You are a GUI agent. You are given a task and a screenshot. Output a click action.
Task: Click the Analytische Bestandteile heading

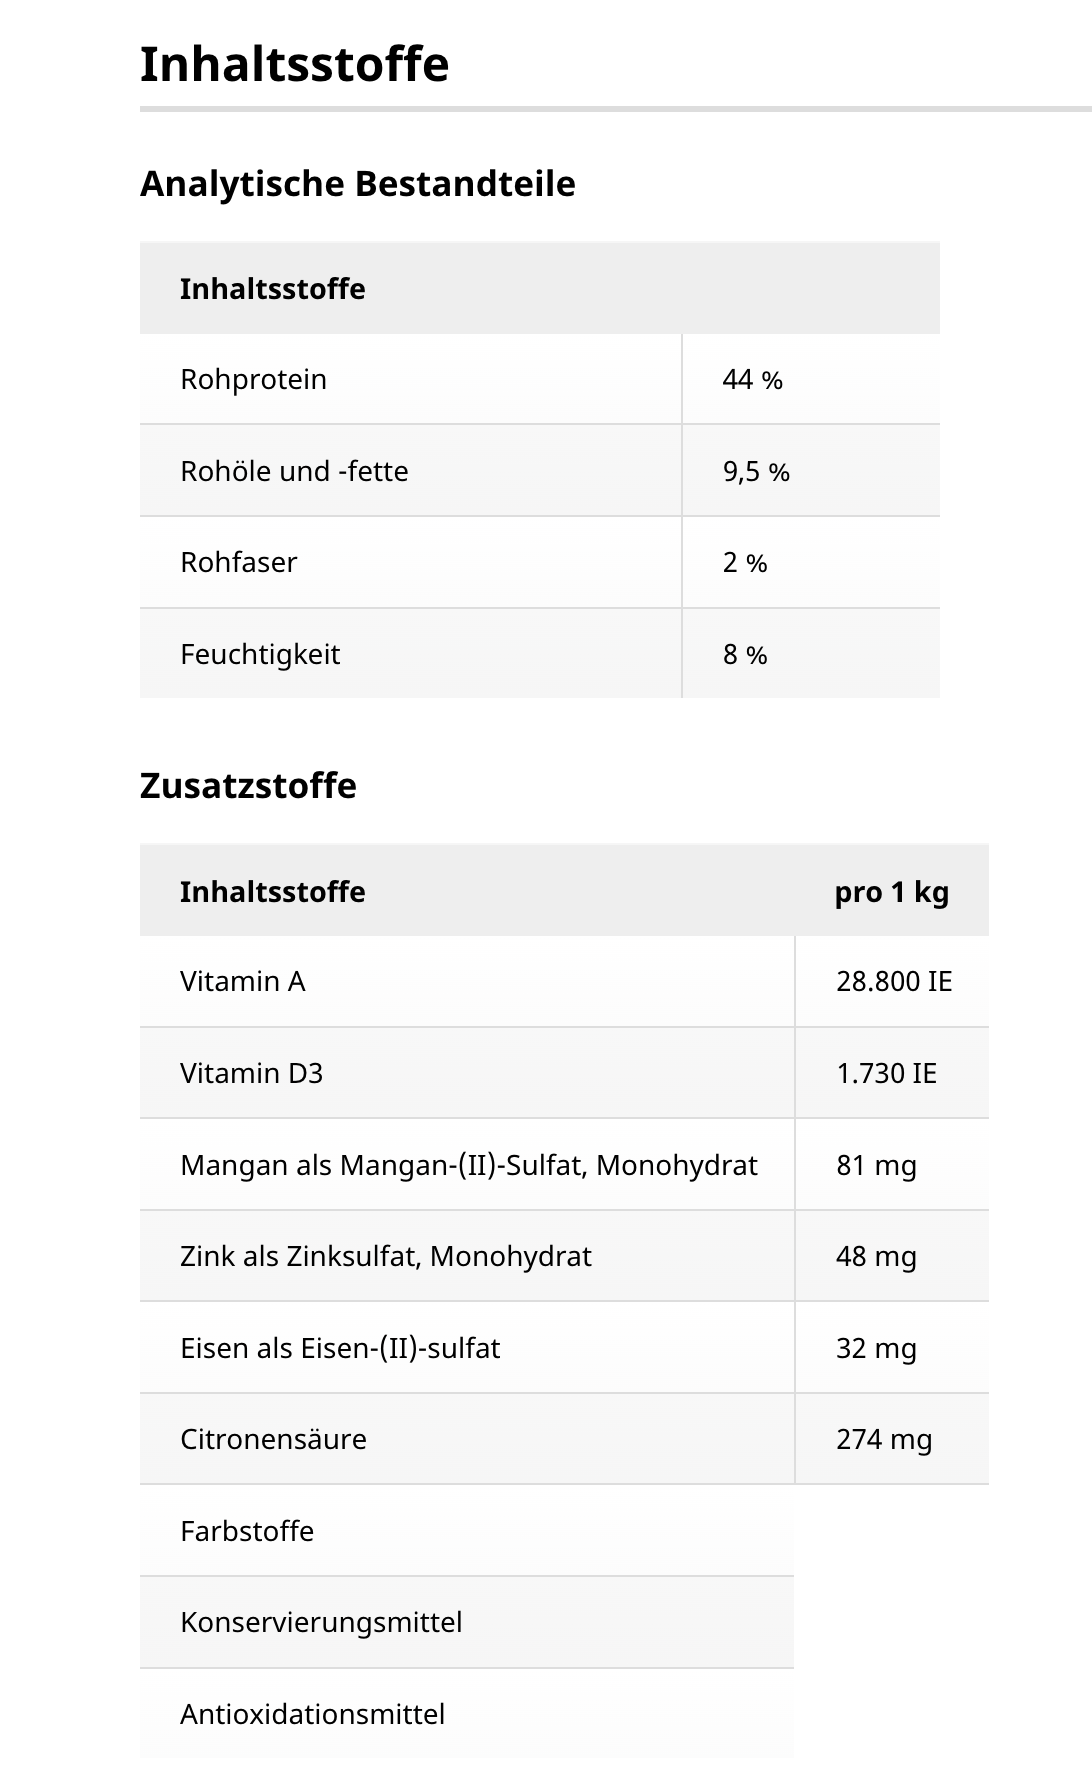click(357, 184)
